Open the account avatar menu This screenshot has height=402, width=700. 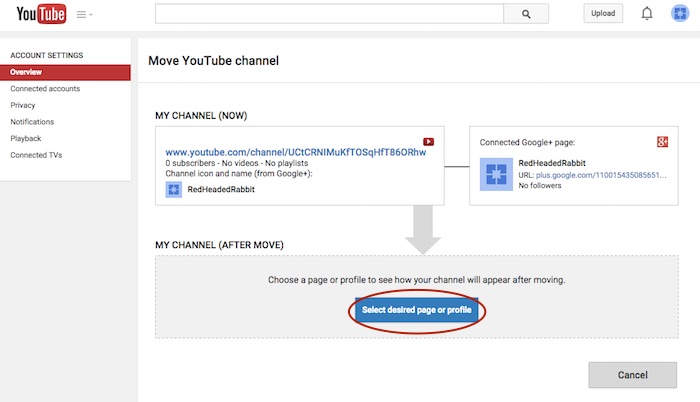679,14
